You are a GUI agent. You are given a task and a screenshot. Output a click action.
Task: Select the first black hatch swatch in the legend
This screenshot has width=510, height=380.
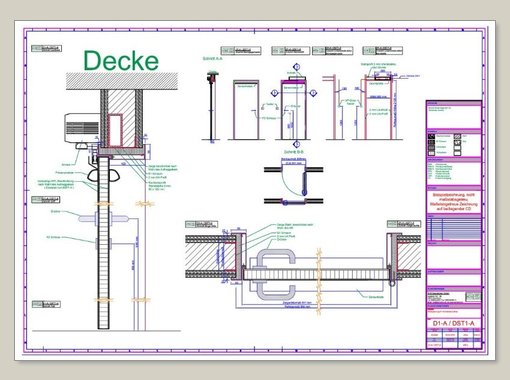[x=431, y=136]
